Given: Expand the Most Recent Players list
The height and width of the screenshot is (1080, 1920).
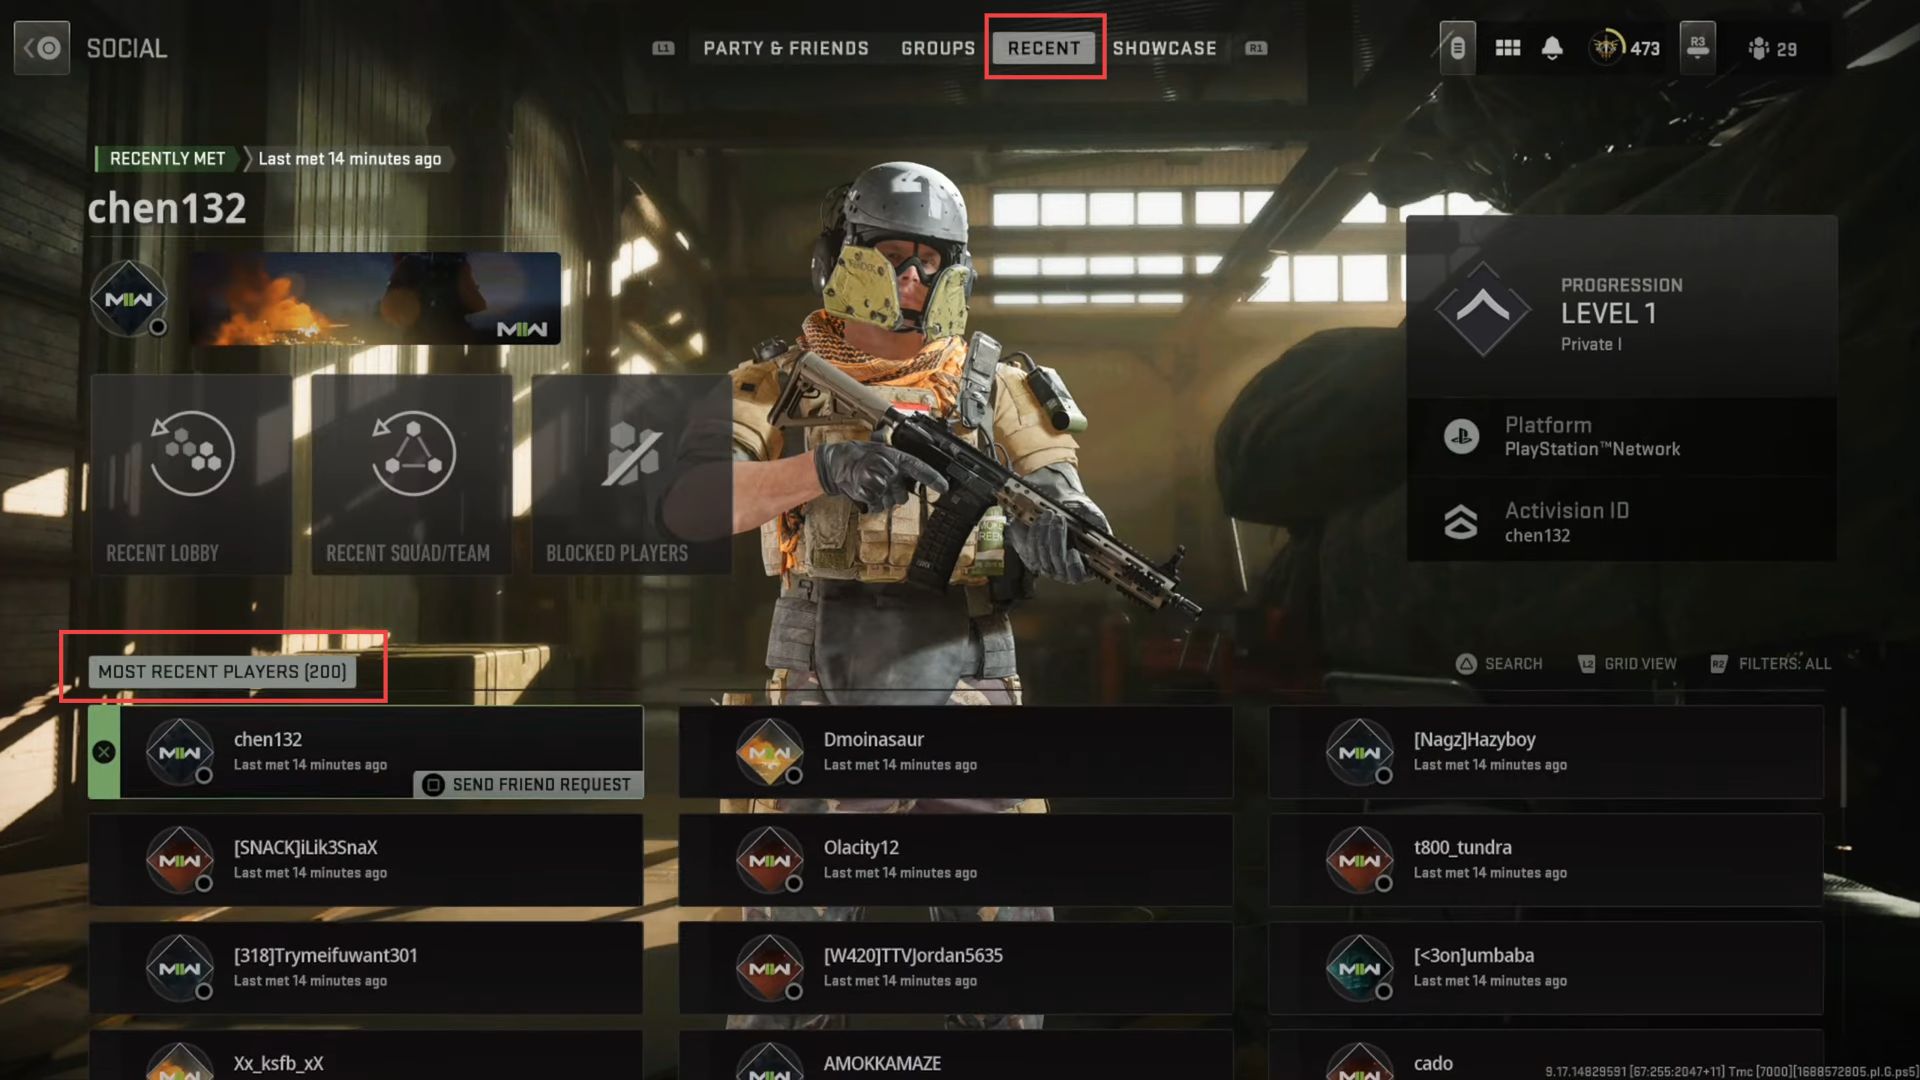Looking at the screenshot, I should [x=222, y=671].
